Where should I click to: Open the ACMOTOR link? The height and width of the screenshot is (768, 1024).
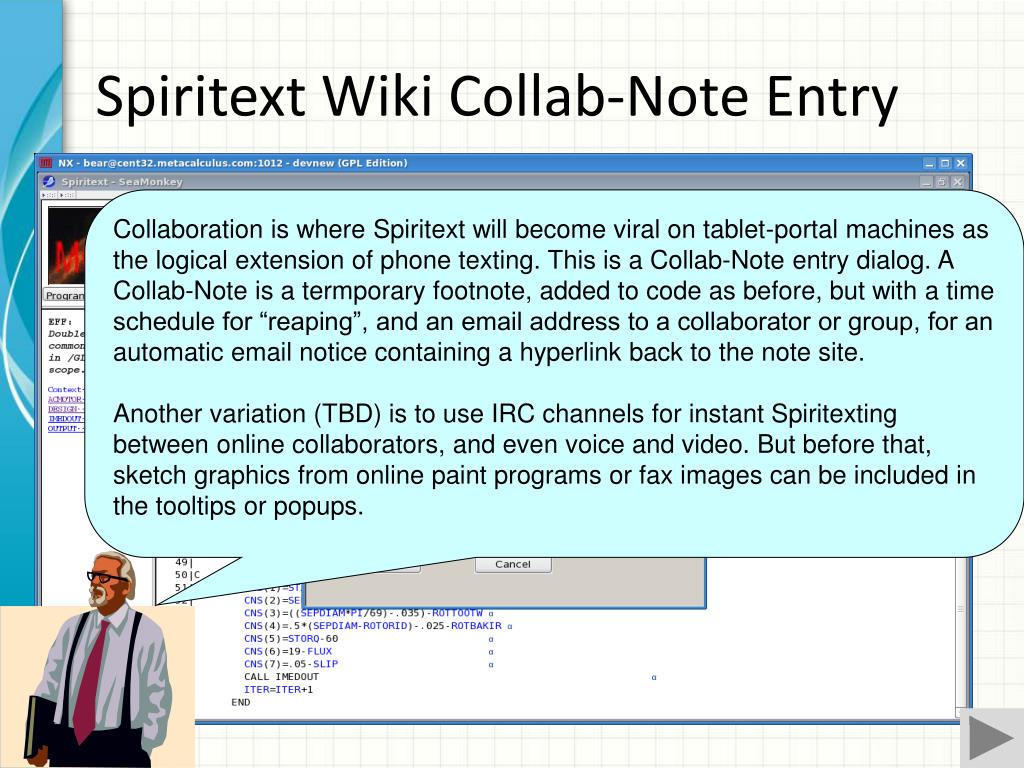[x=65, y=399]
